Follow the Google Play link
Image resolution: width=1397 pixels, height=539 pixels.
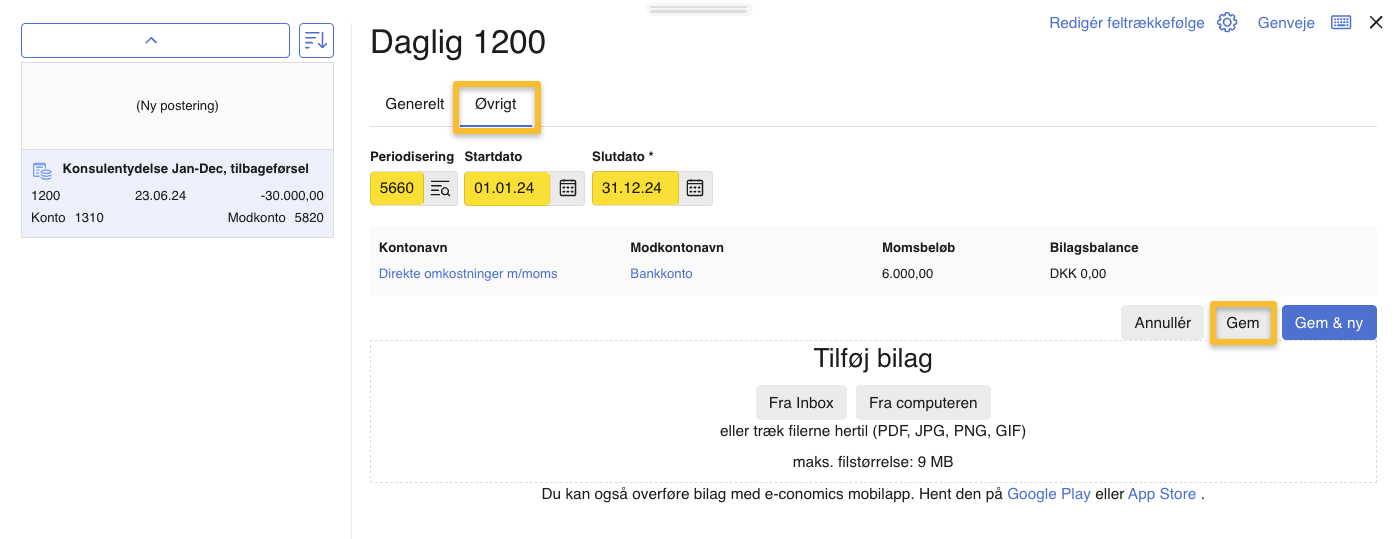[x=1048, y=494]
